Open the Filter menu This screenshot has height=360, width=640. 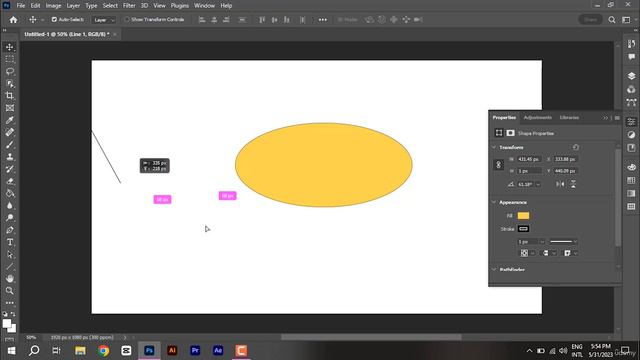click(129, 6)
